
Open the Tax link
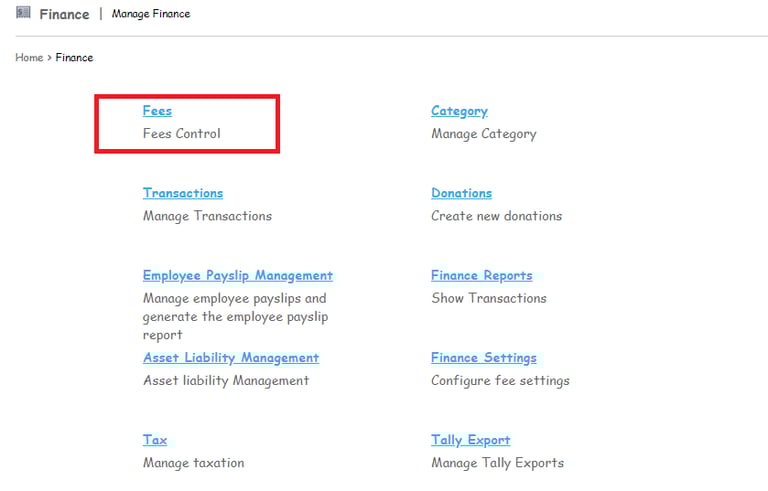click(x=155, y=440)
